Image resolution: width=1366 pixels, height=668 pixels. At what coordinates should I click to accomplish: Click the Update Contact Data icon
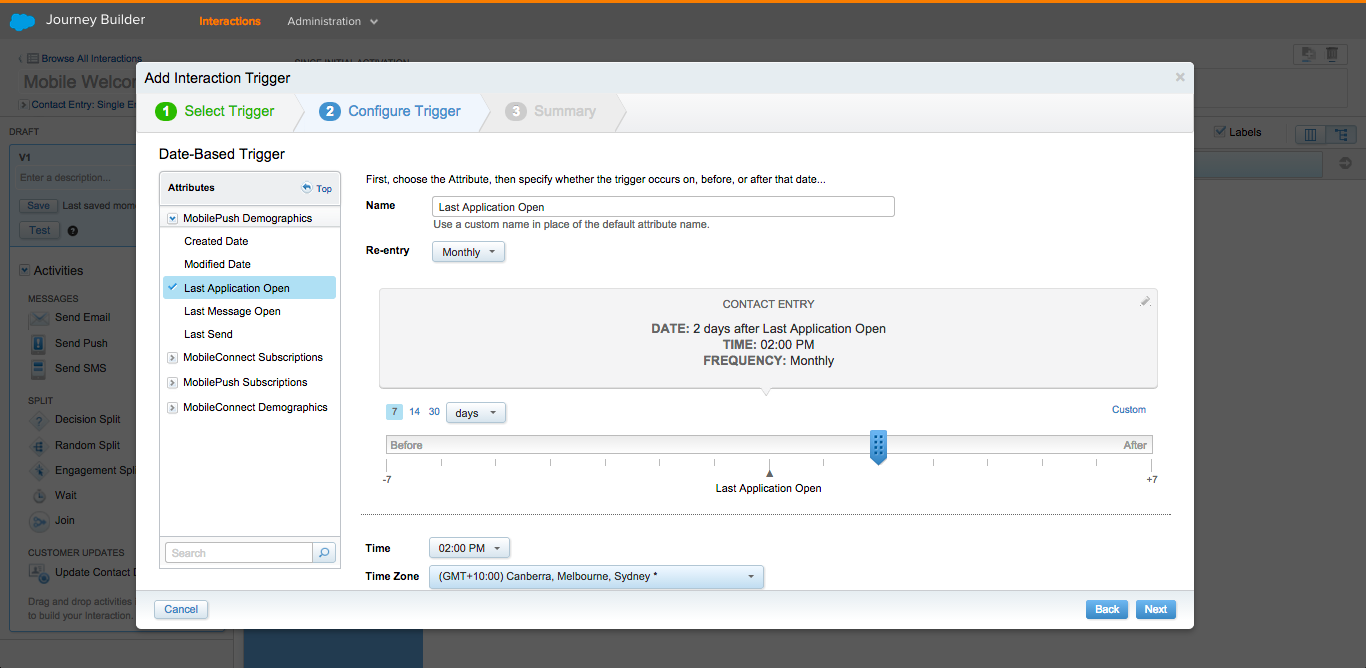[39, 572]
